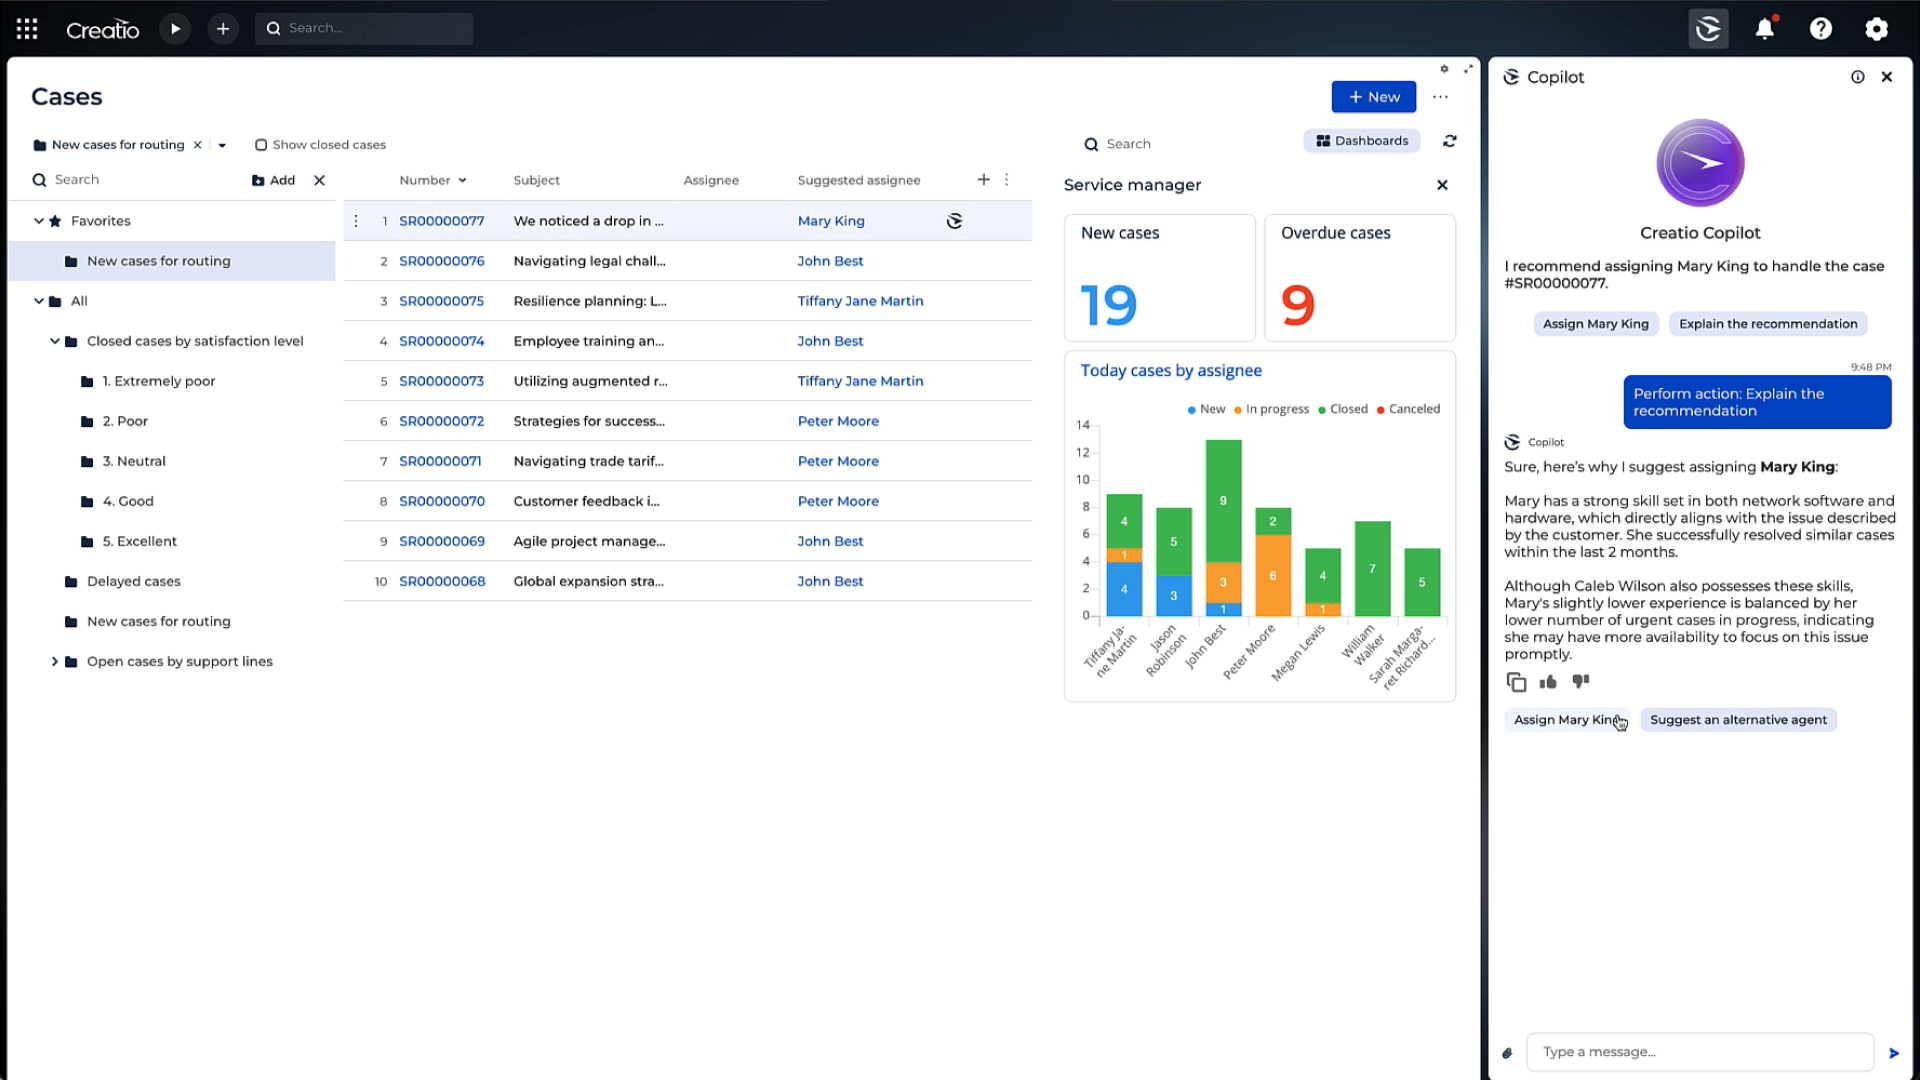1920x1080 pixels.
Task: Click the attachment paperclip icon
Action: point(1507,1053)
